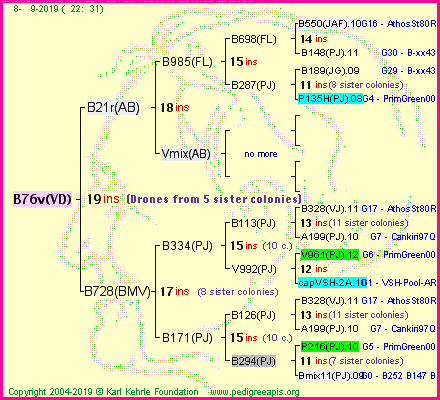Screen dimensions: 440x400
Task: Open the B698(FL) entry
Action: (254, 39)
